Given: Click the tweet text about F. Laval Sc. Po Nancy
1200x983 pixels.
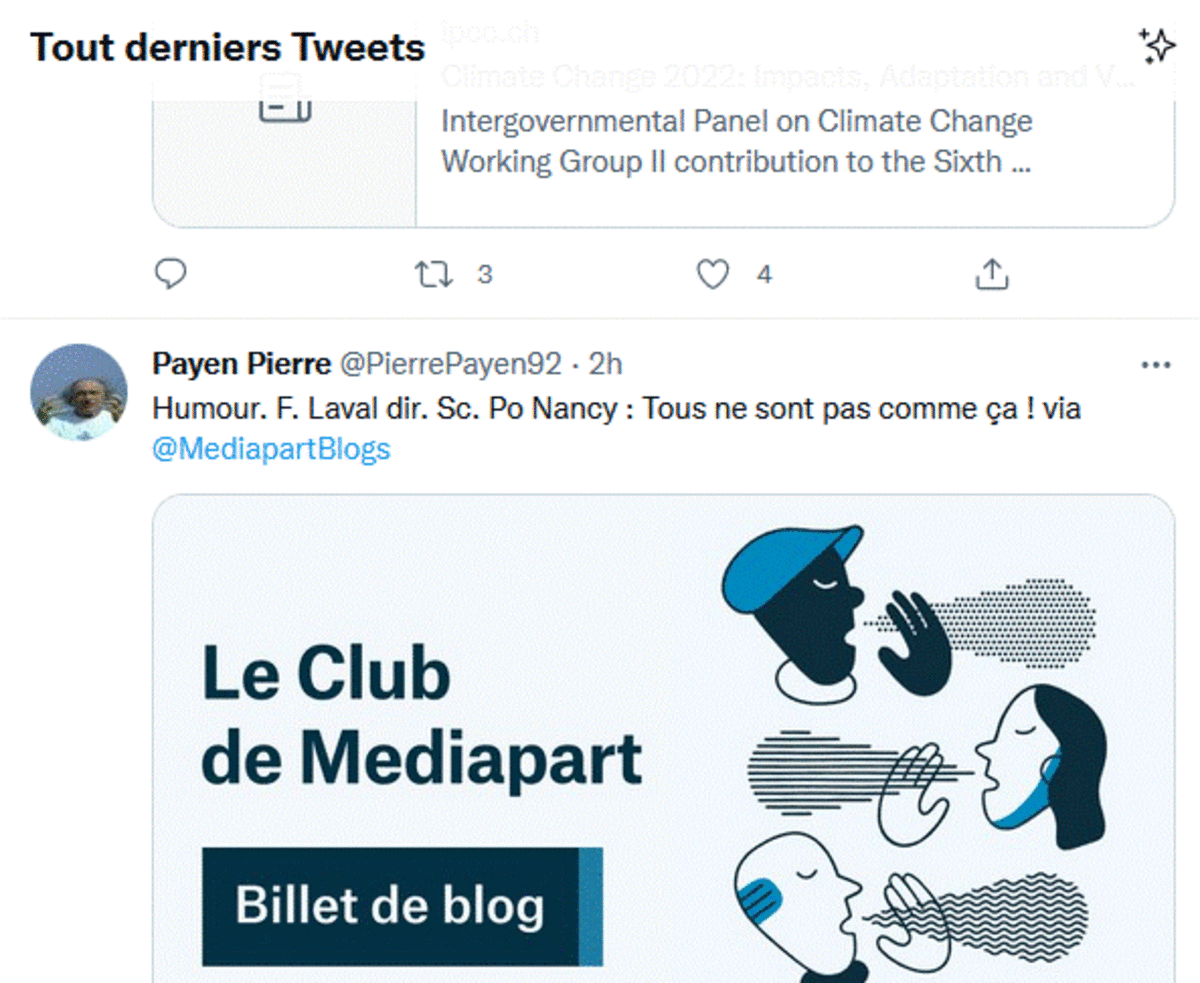Looking at the screenshot, I should click(616, 409).
